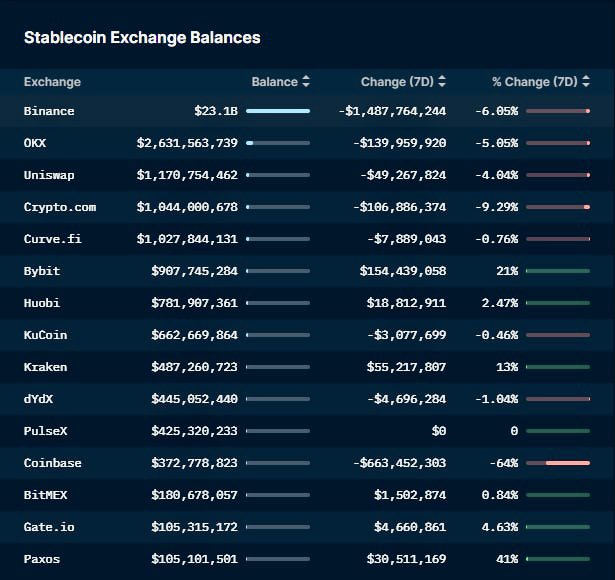Select the KuCoin exchange name
This screenshot has height=580, width=615.
pos(45,335)
